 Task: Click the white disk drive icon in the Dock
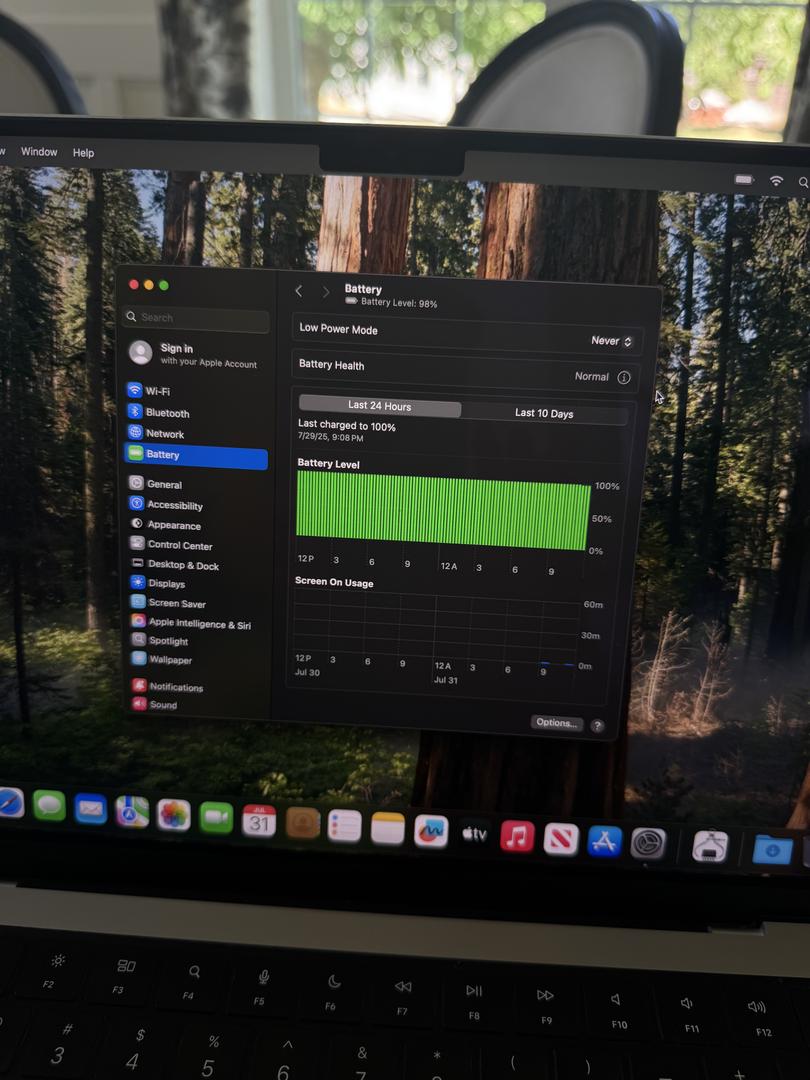tap(710, 847)
